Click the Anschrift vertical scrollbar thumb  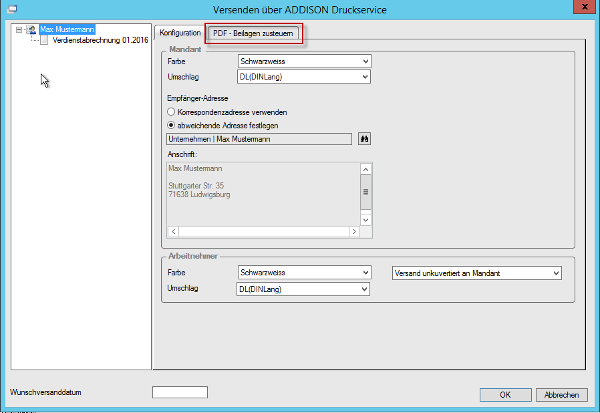tap(366, 192)
